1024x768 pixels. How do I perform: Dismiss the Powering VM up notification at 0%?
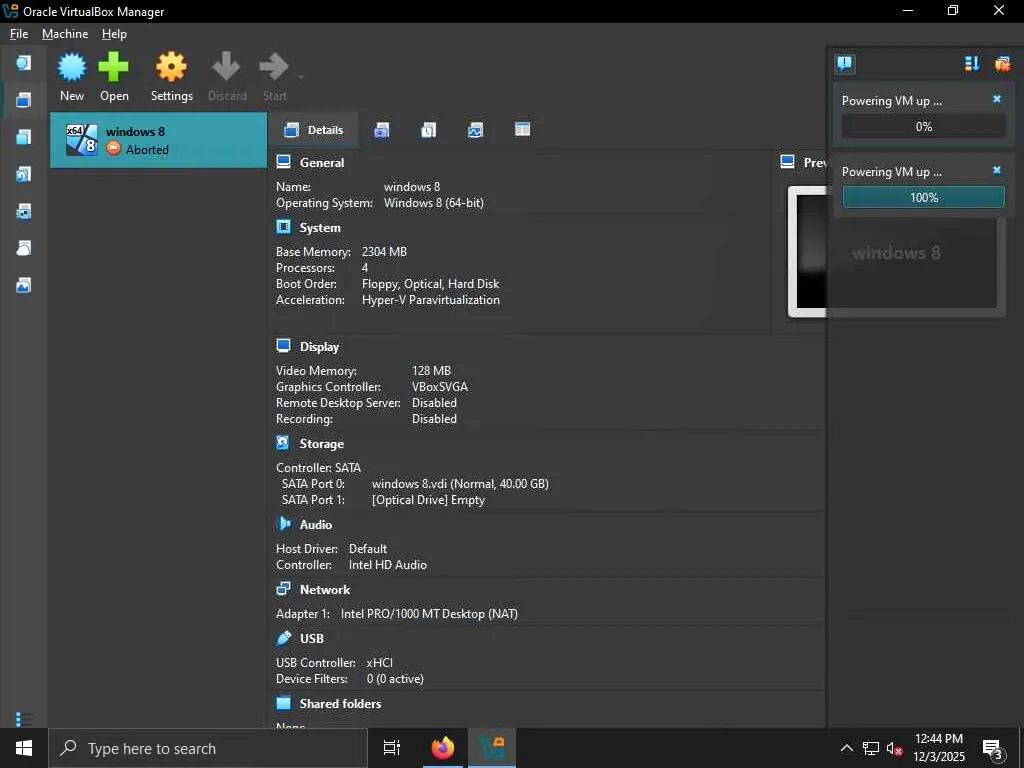coord(997,99)
